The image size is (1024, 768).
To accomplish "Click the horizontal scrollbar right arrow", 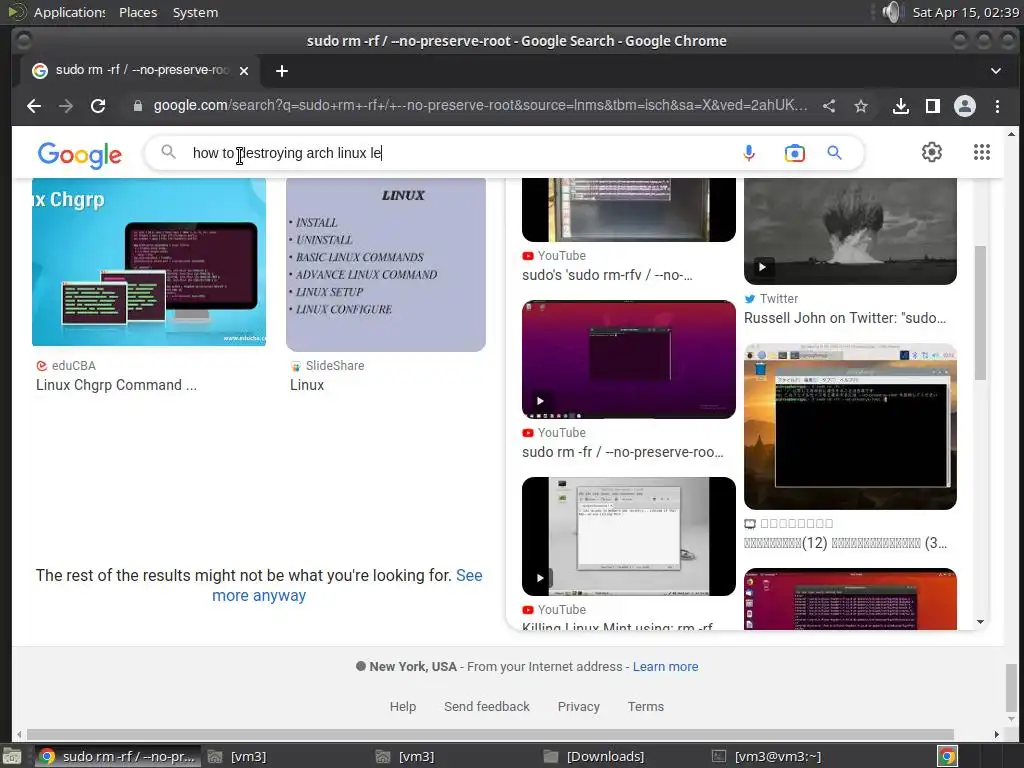I will tap(997, 735).
